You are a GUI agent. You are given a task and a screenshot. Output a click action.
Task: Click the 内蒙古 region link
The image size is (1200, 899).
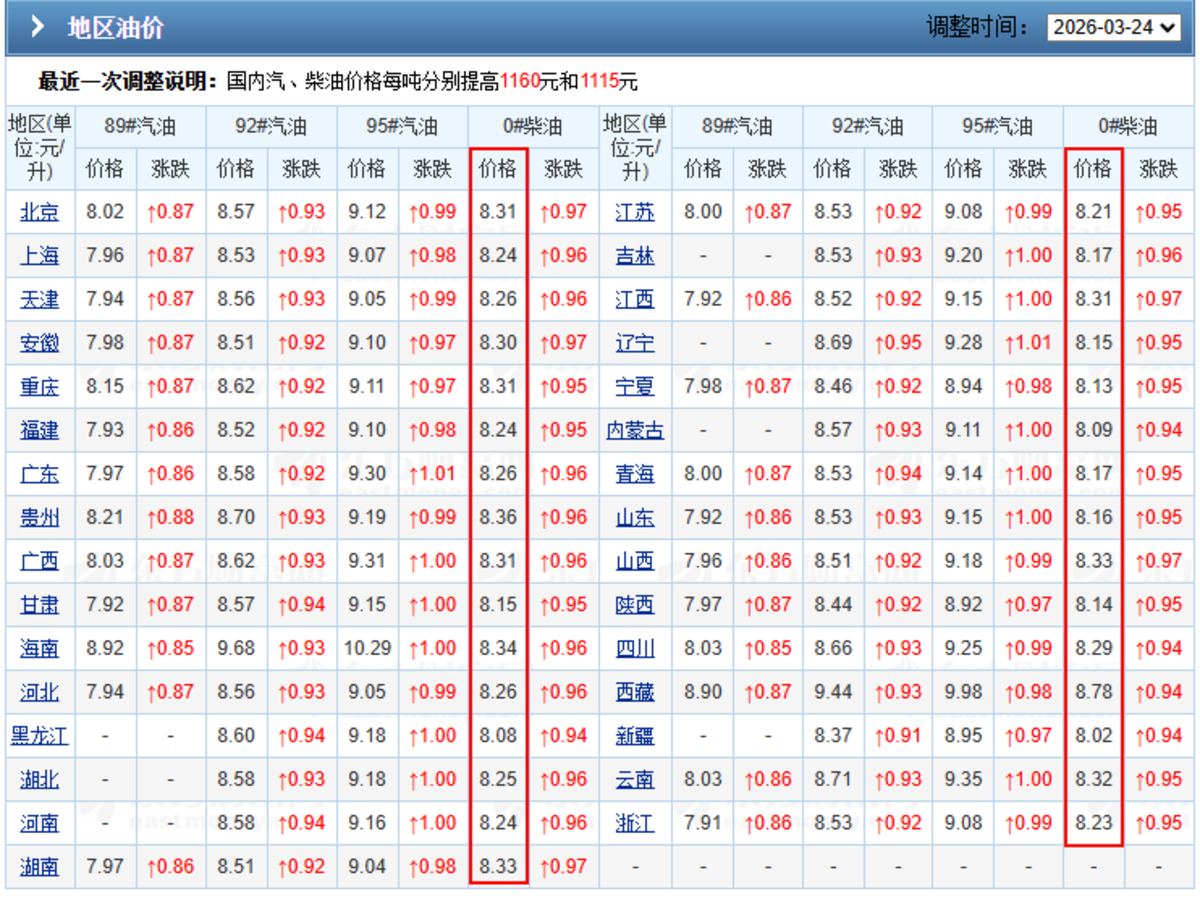pyautogui.click(x=635, y=430)
